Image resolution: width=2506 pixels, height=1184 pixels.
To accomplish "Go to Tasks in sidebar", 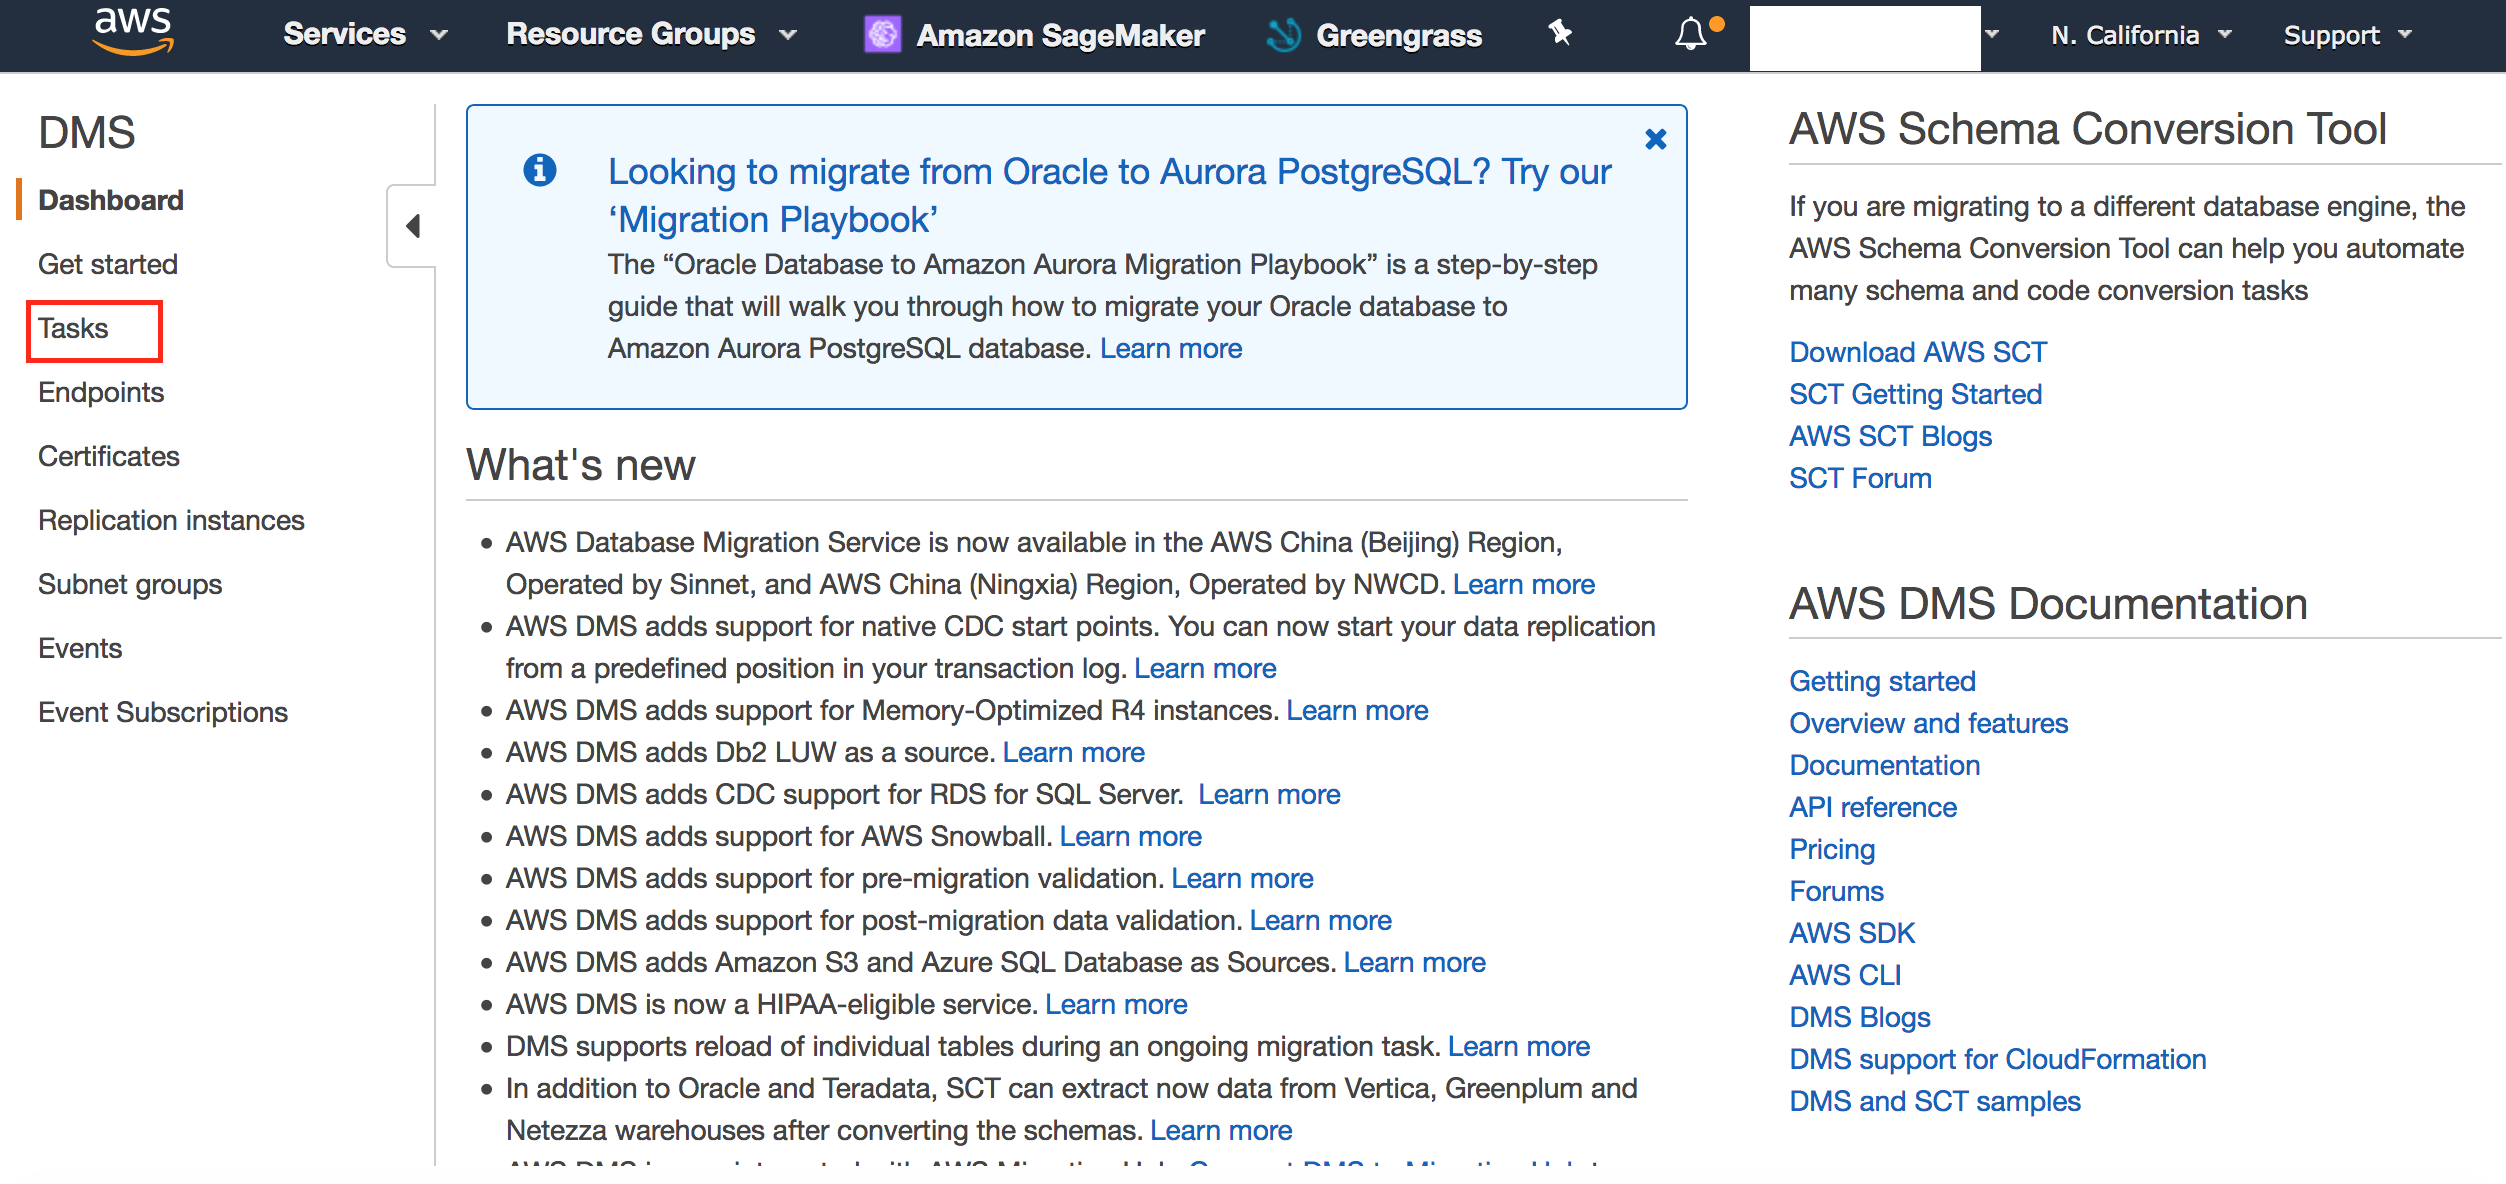I will (x=73, y=328).
